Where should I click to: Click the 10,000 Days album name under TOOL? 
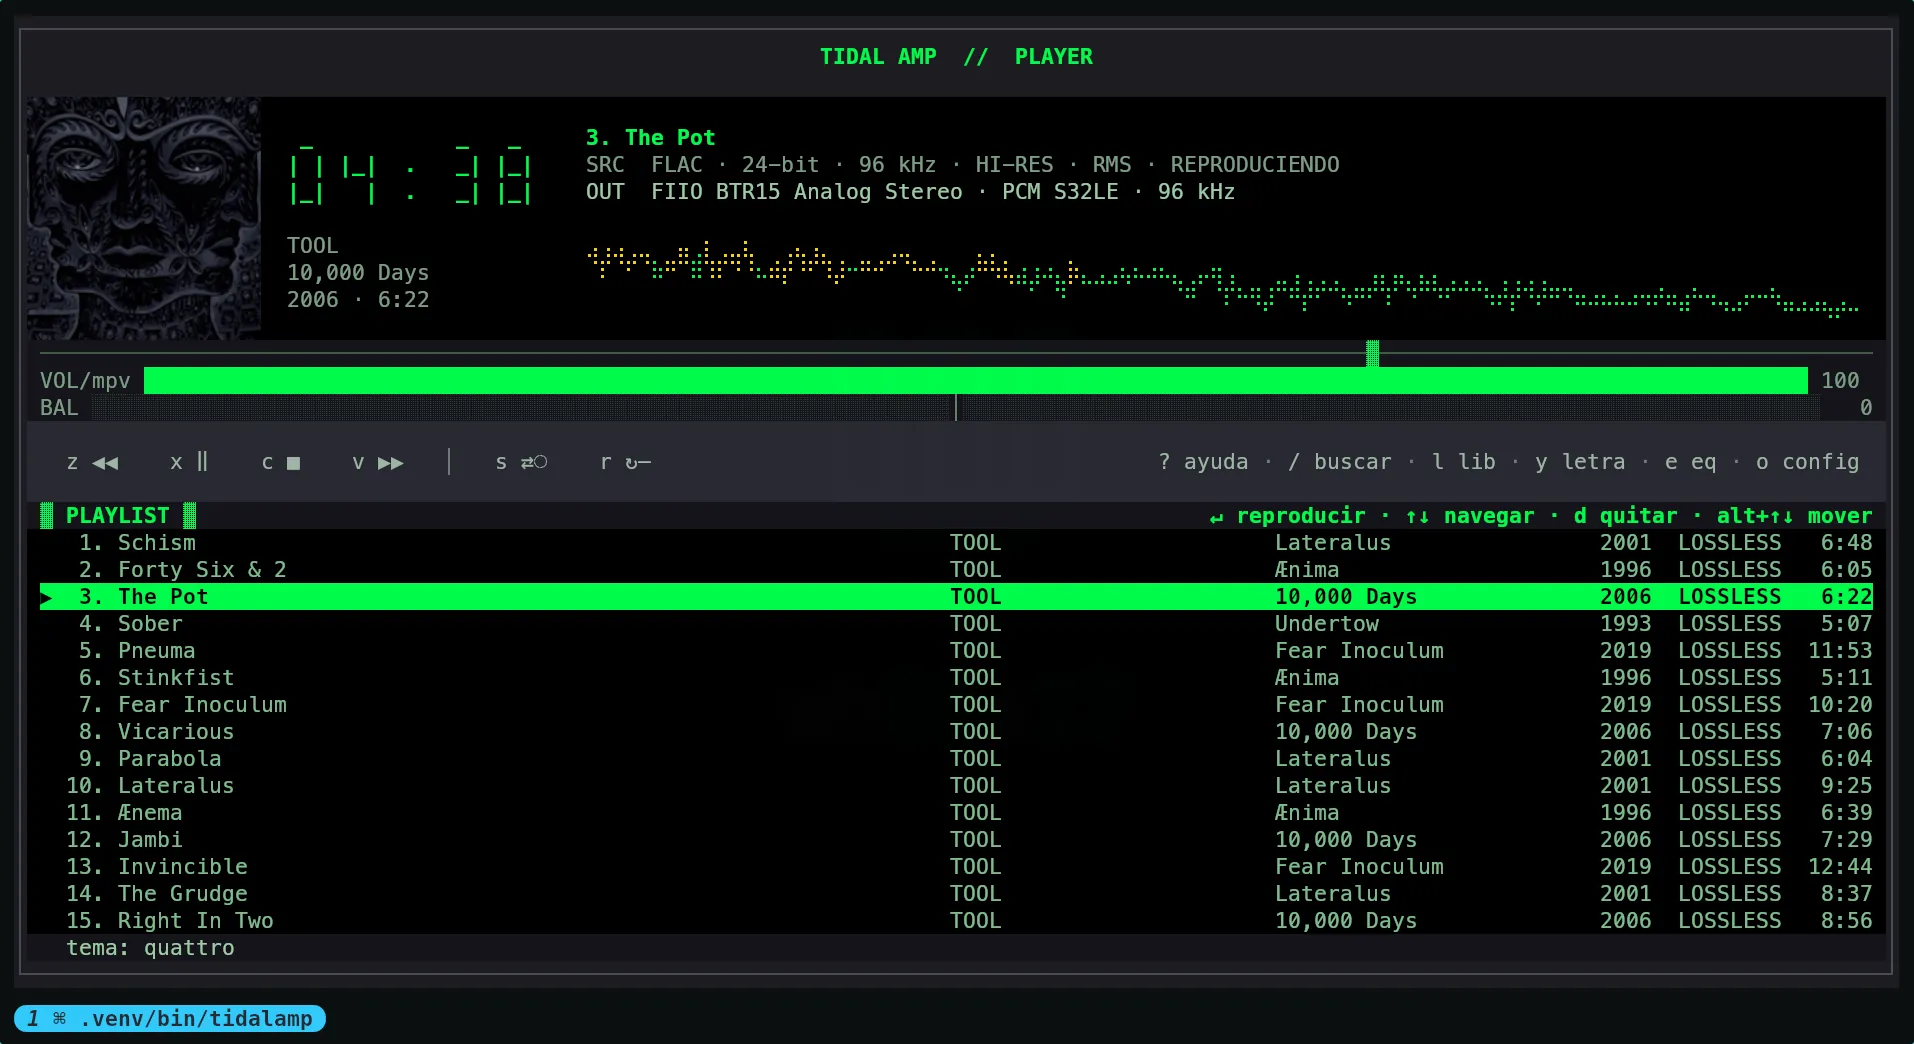tap(358, 273)
